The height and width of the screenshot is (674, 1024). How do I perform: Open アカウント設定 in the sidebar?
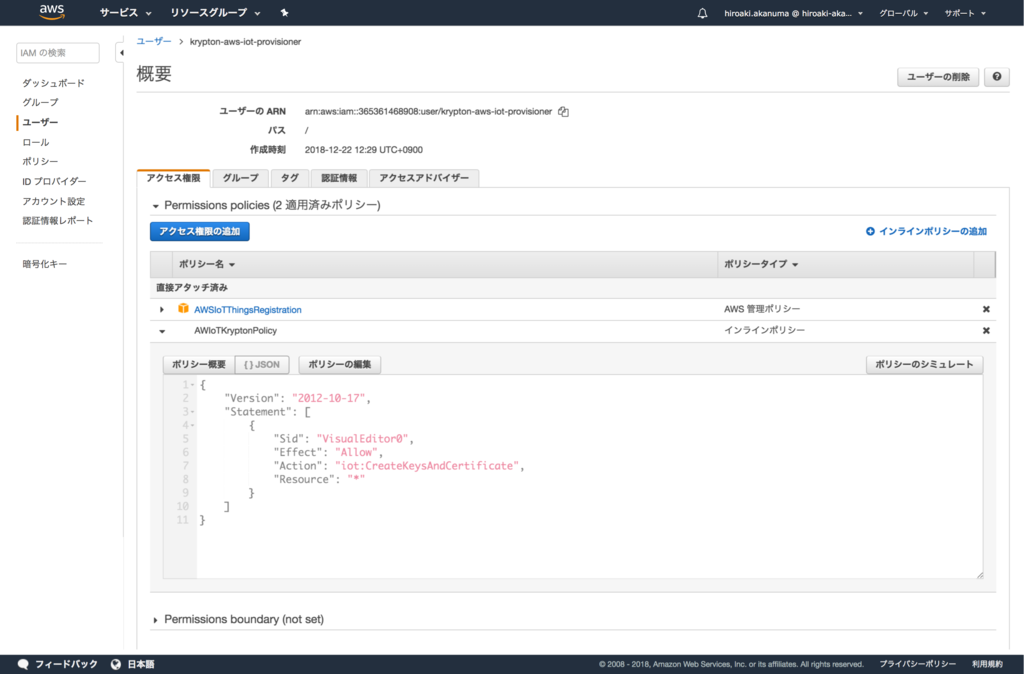(x=54, y=201)
